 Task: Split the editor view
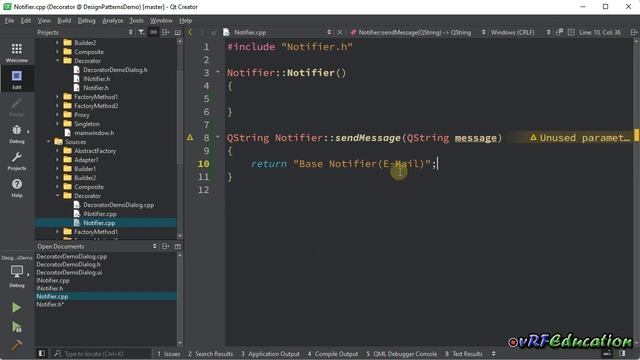coord(634,32)
